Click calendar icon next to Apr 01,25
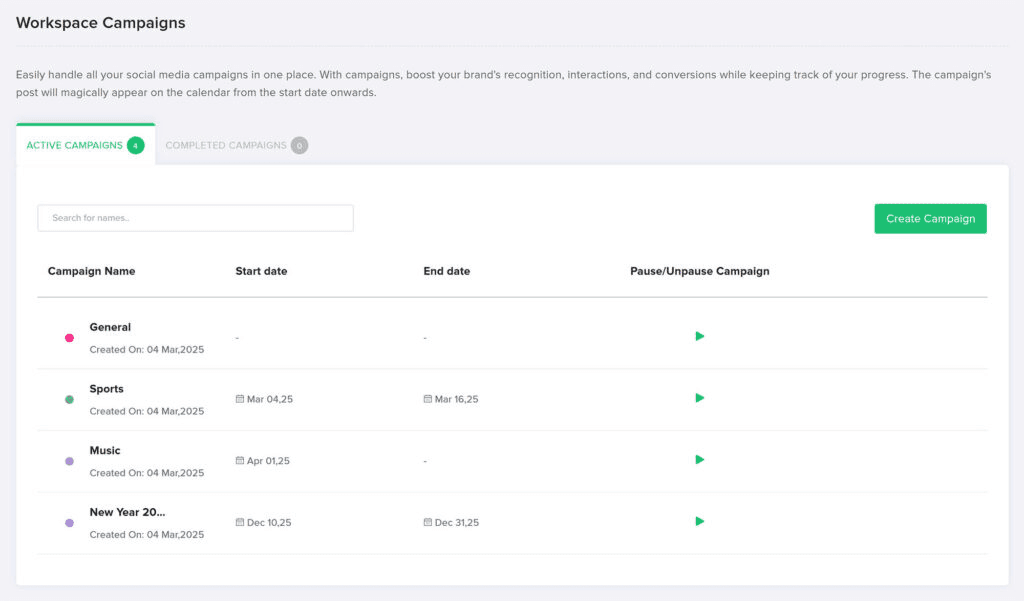This screenshot has height=601, width=1024. (x=240, y=461)
